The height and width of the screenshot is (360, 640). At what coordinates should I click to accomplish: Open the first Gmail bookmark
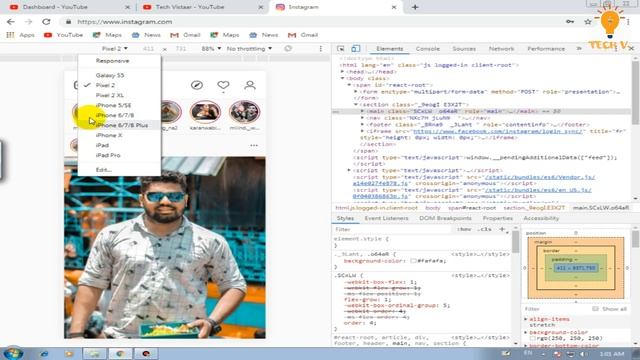[x=185, y=35]
